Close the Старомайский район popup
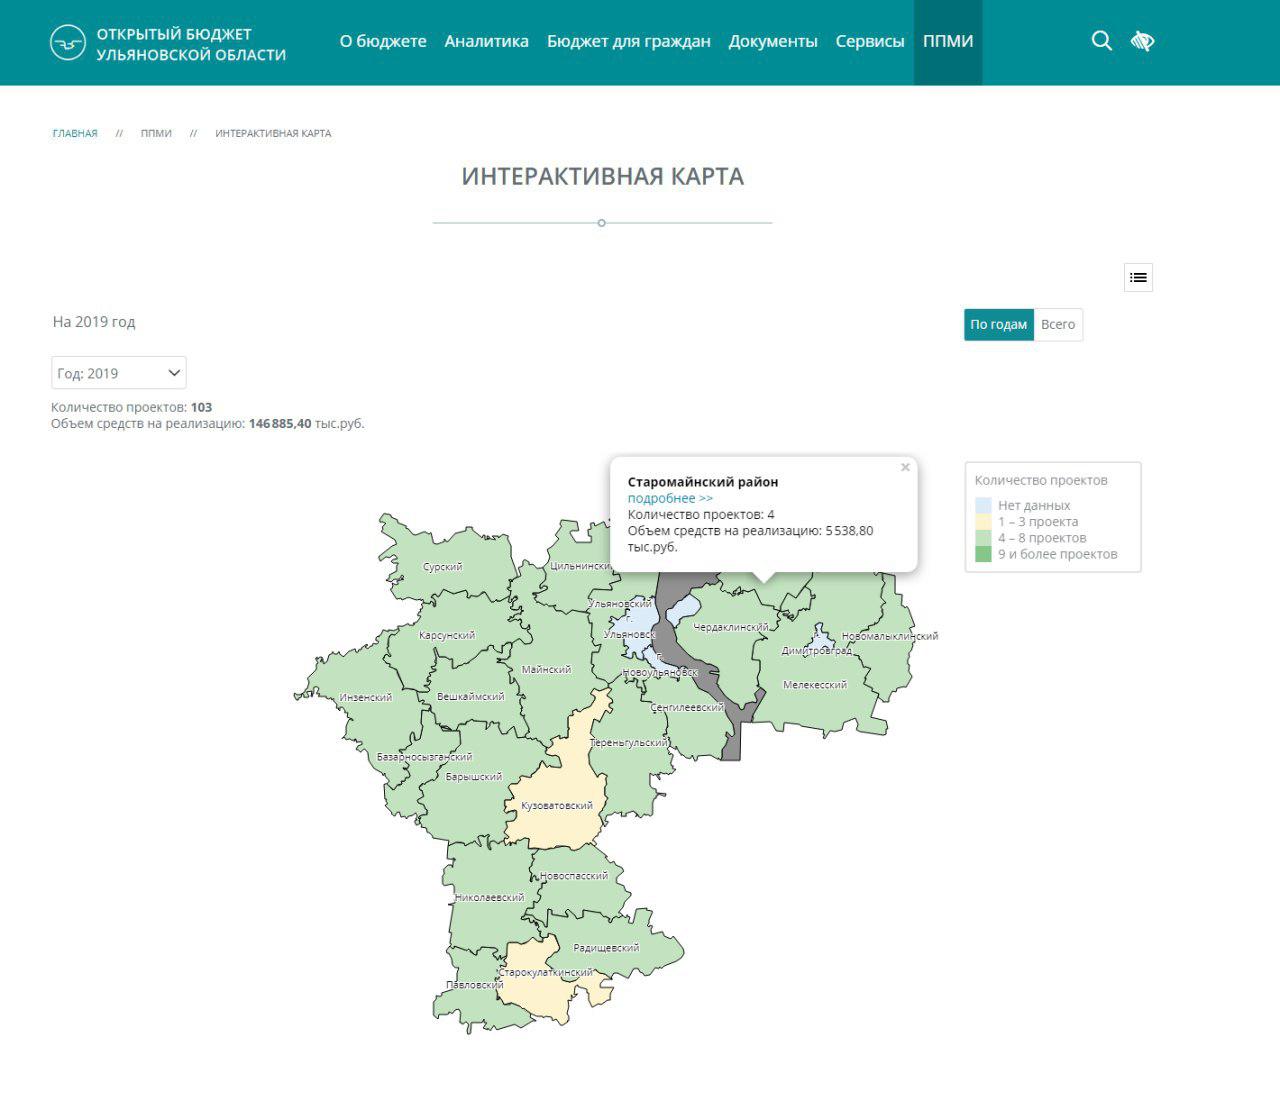 [905, 467]
